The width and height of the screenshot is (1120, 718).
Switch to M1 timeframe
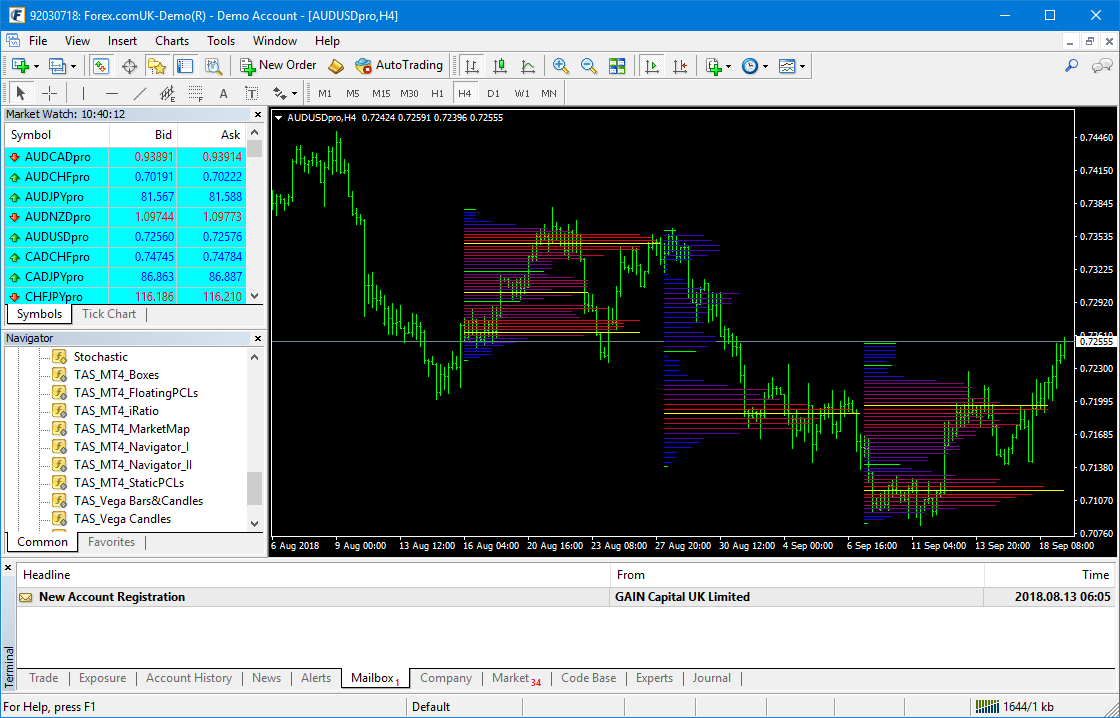tap(325, 94)
